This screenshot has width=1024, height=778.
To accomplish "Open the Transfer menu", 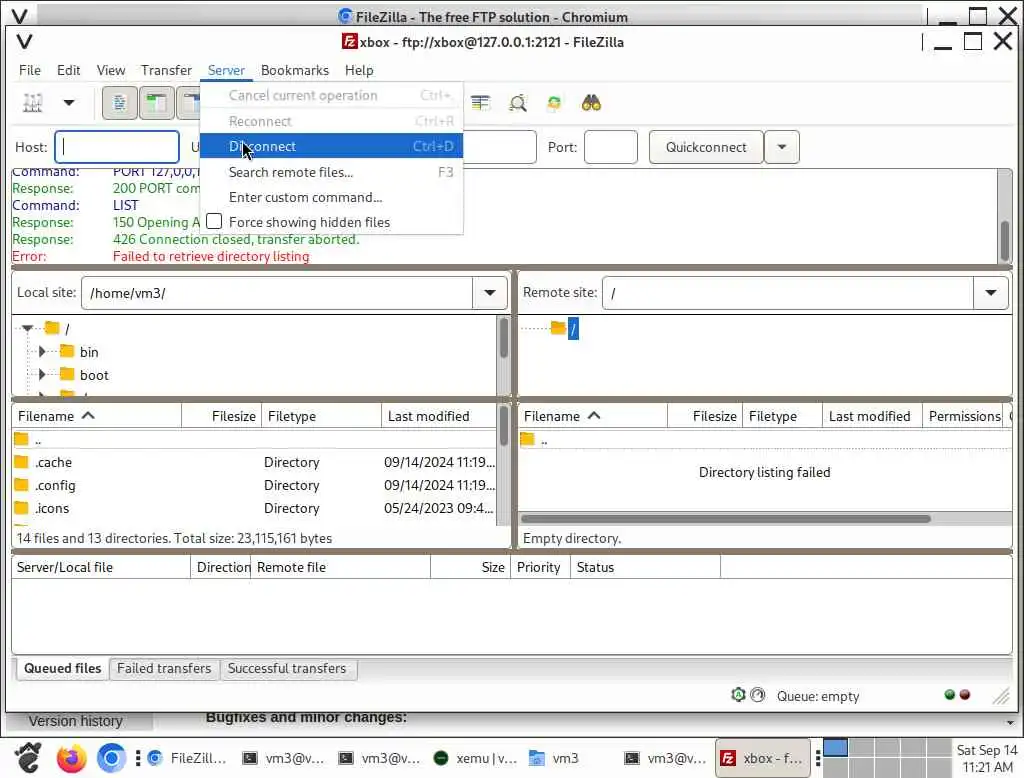I will coord(167,70).
